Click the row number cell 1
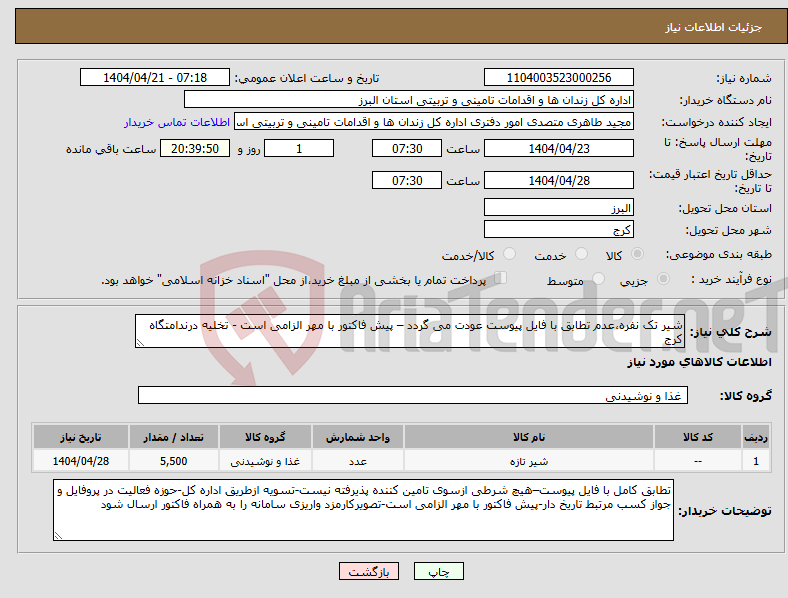The width and height of the screenshot is (788, 598). point(756,461)
